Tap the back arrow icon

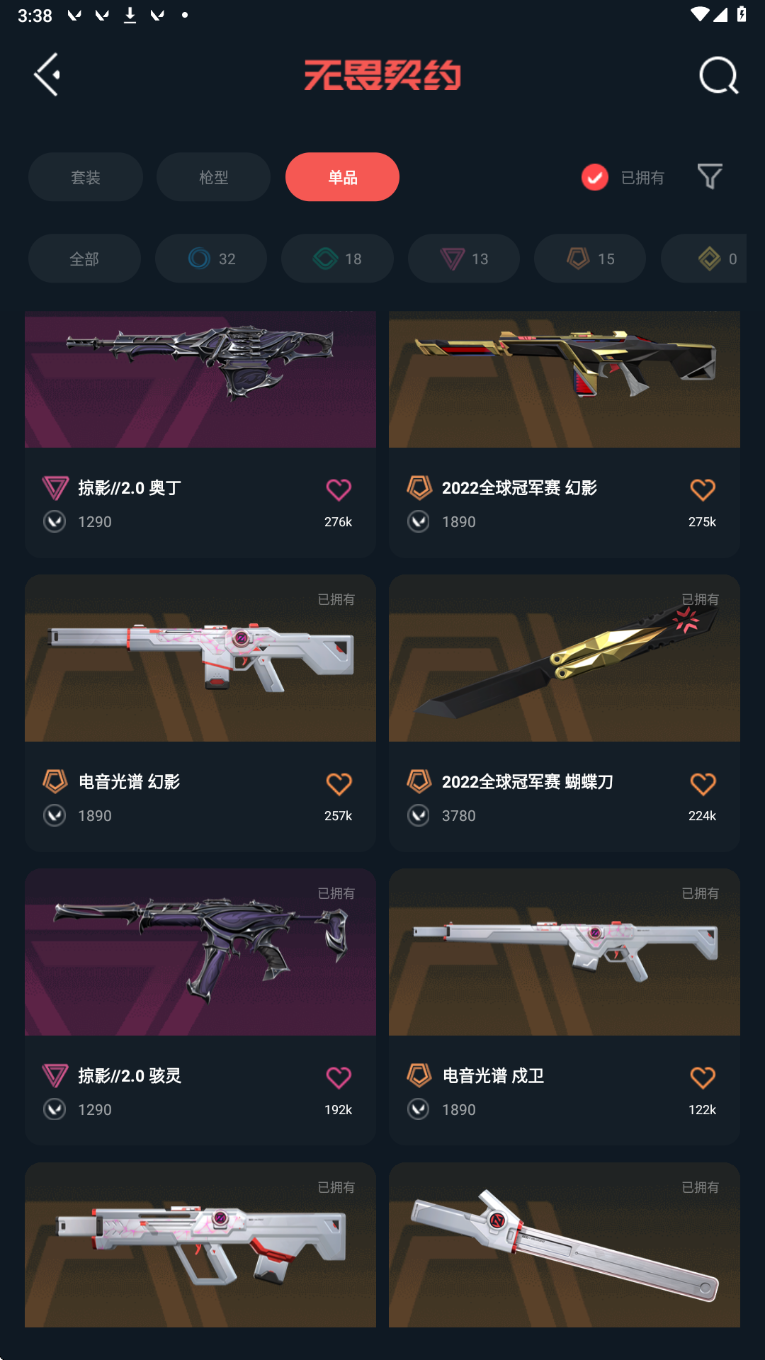47,75
